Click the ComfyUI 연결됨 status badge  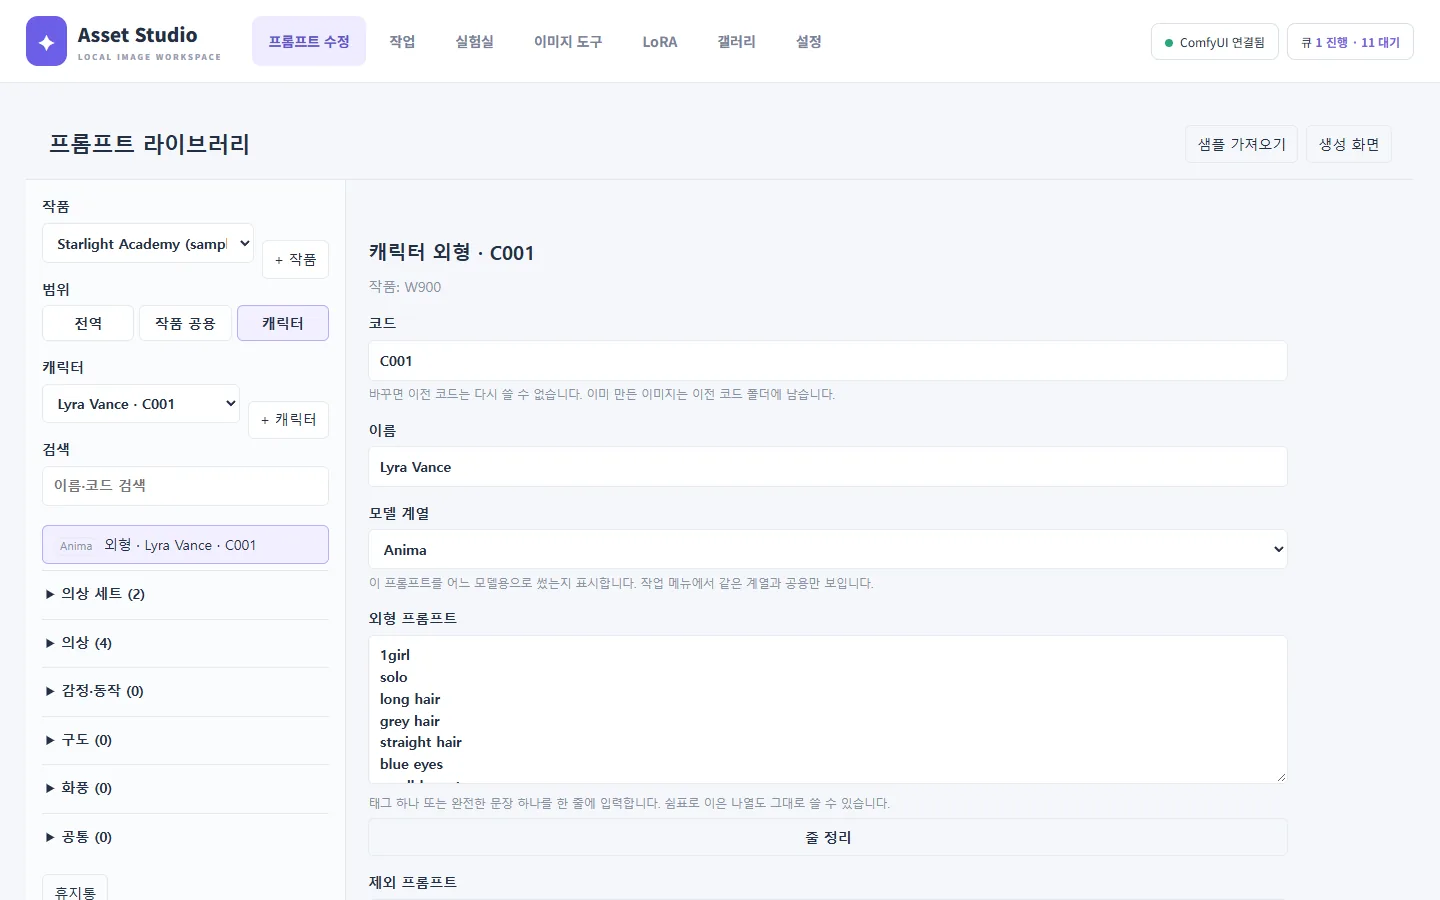click(1215, 42)
